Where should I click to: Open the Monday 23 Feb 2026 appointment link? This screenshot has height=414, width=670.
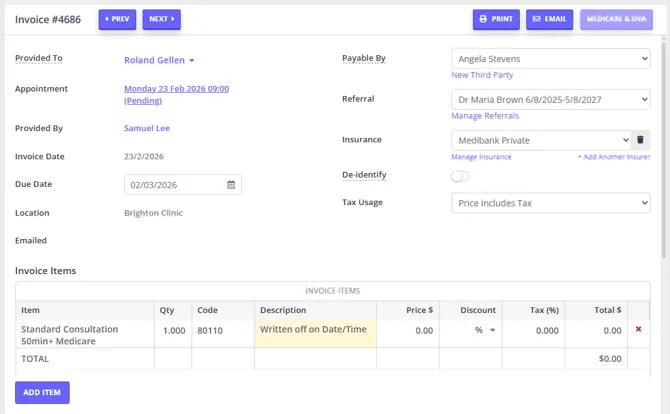pos(176,94)
